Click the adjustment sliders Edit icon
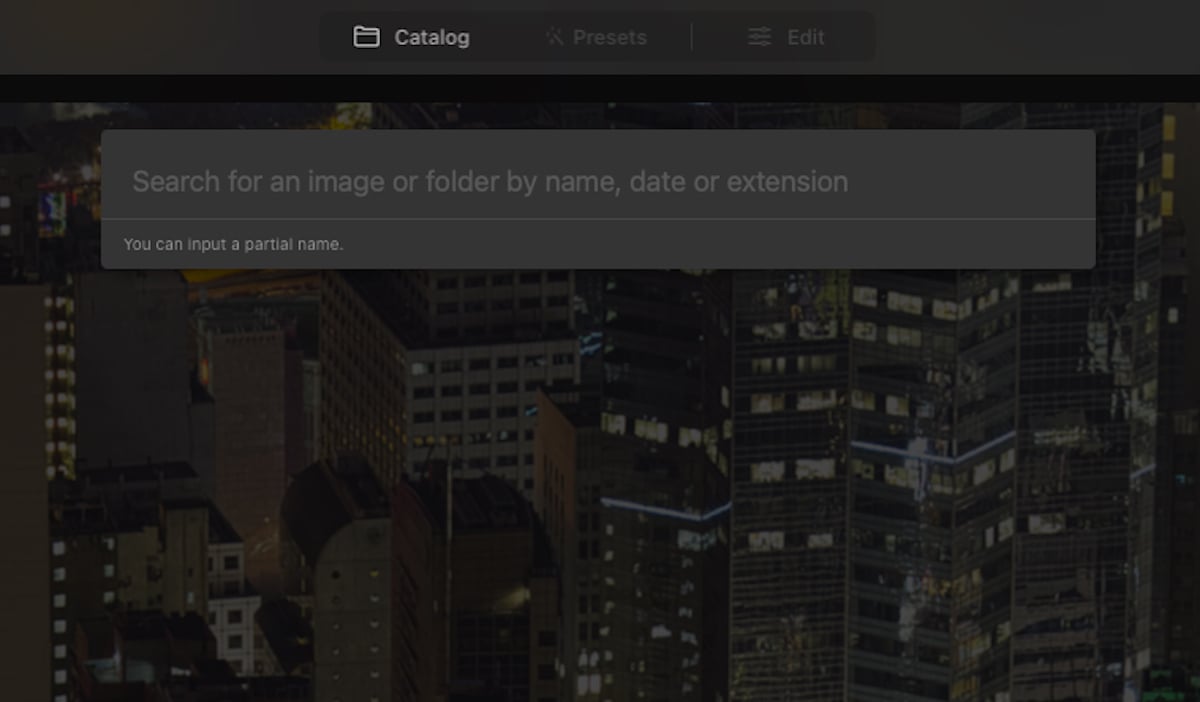Image resolution: width=1200 pixels, height=702 pixels. (x=758, y=36)
